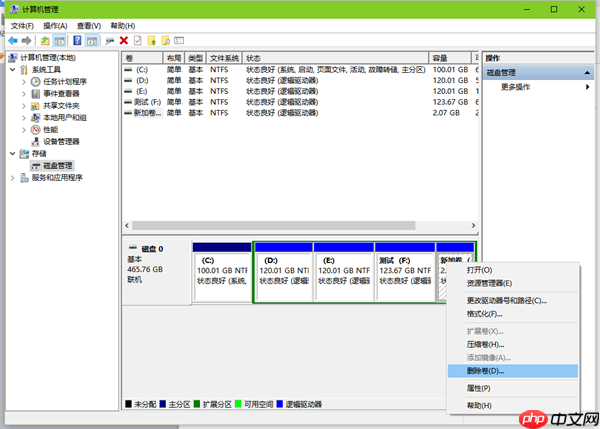Select 事件查看器 in the tree
Image resolution: width=600 pixels, height=429 pixels.
pyautogui.click(x=61, y=93)
